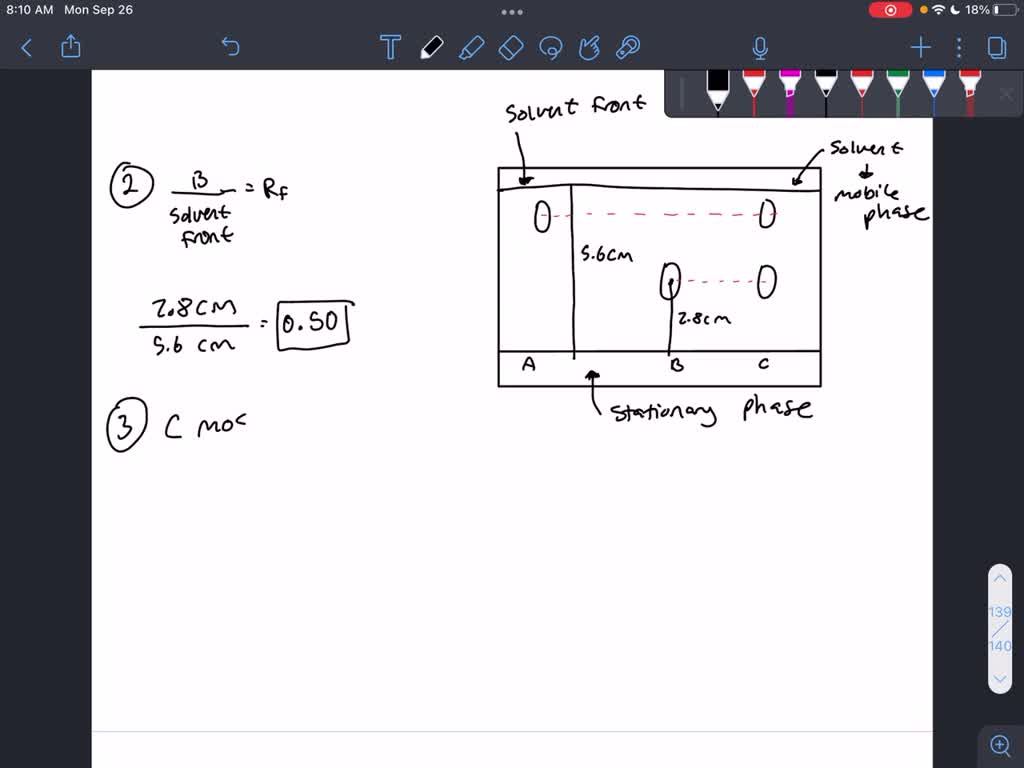Tap the multitasking three dots at top
This screenshot has width=1024, height=768.
click(511, 12)
